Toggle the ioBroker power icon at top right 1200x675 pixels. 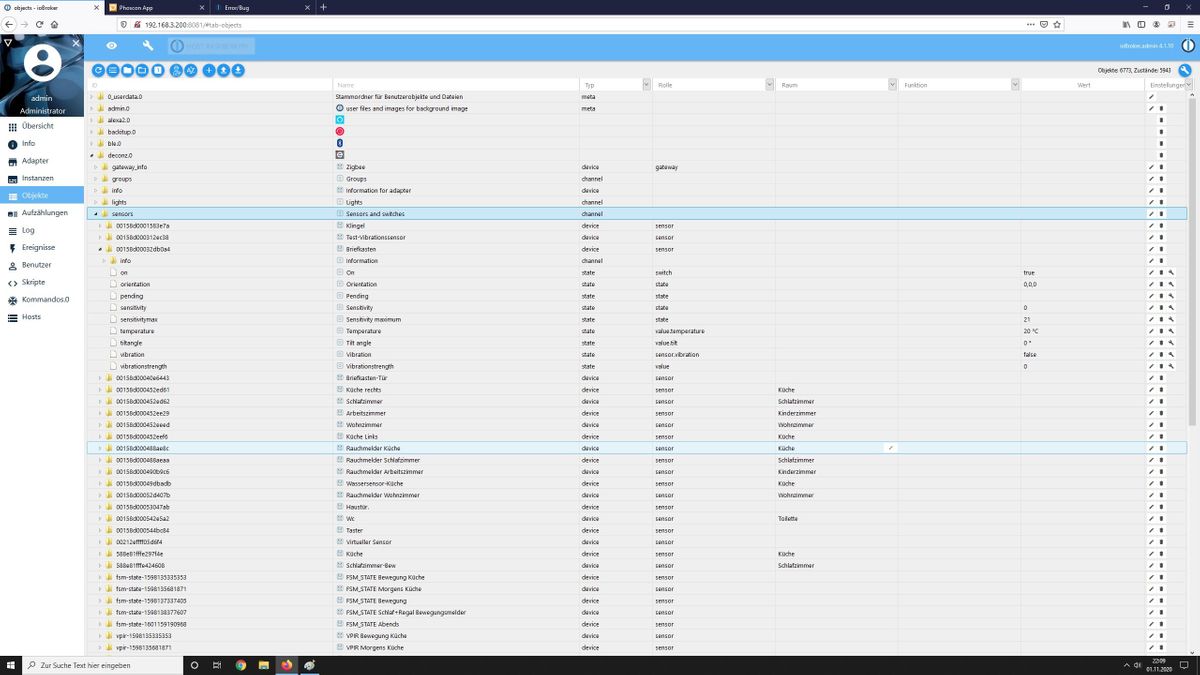(x=1187, y=46)
